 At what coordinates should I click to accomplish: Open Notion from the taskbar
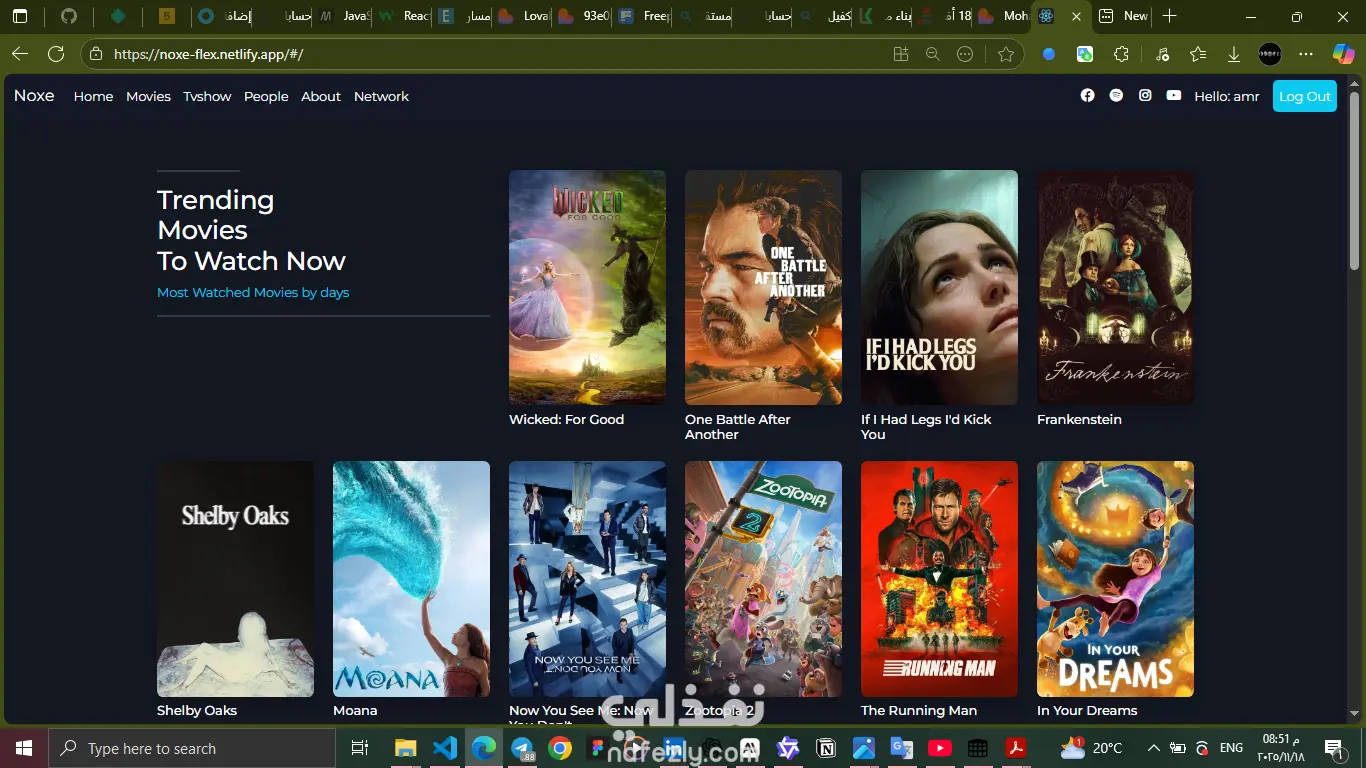tap(826, 748)
